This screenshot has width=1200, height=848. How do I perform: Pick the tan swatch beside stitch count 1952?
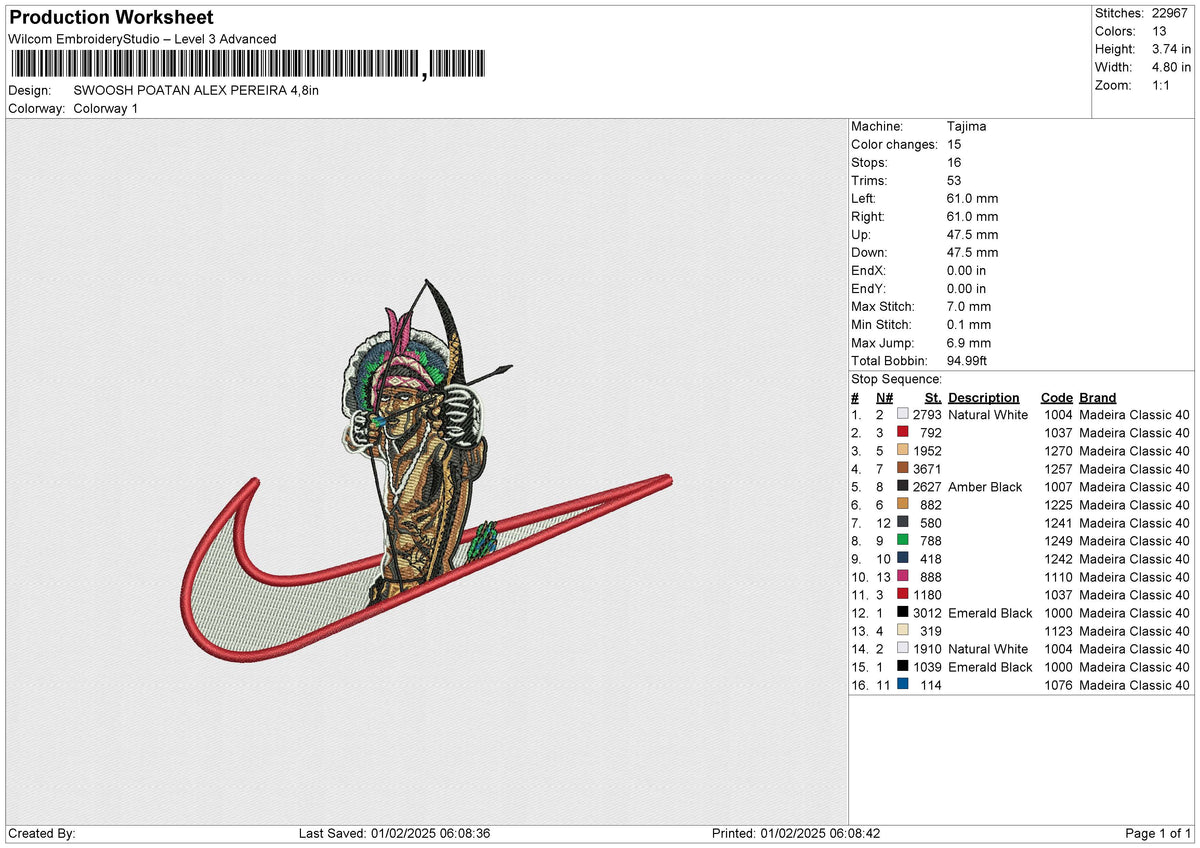click(903, 451)
